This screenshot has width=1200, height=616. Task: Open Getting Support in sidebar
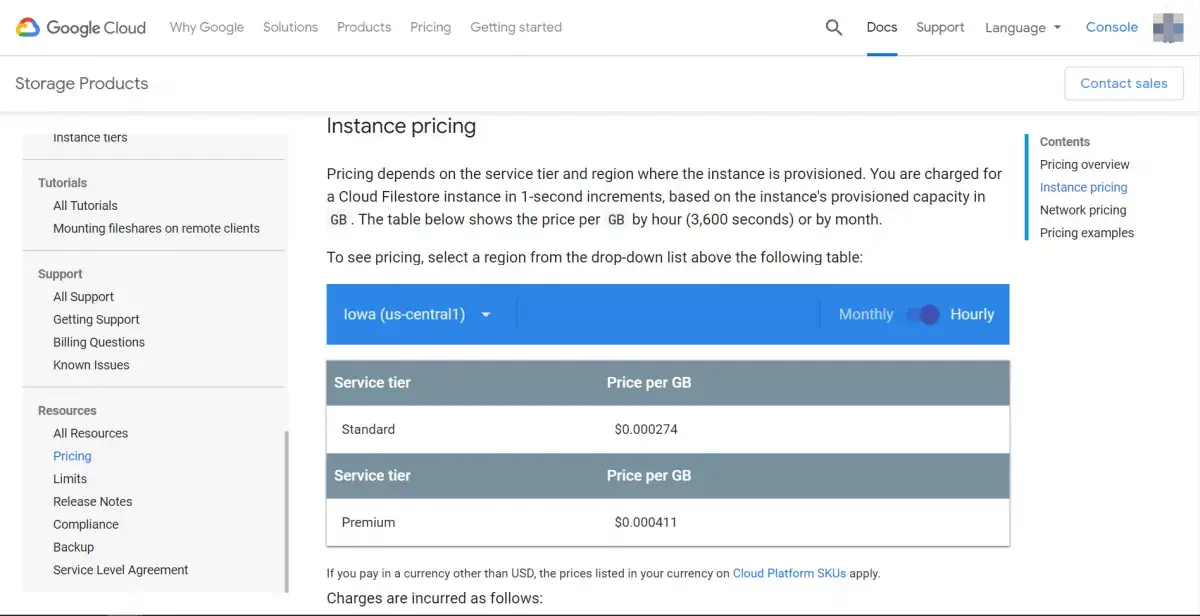(x=96, y=320)
